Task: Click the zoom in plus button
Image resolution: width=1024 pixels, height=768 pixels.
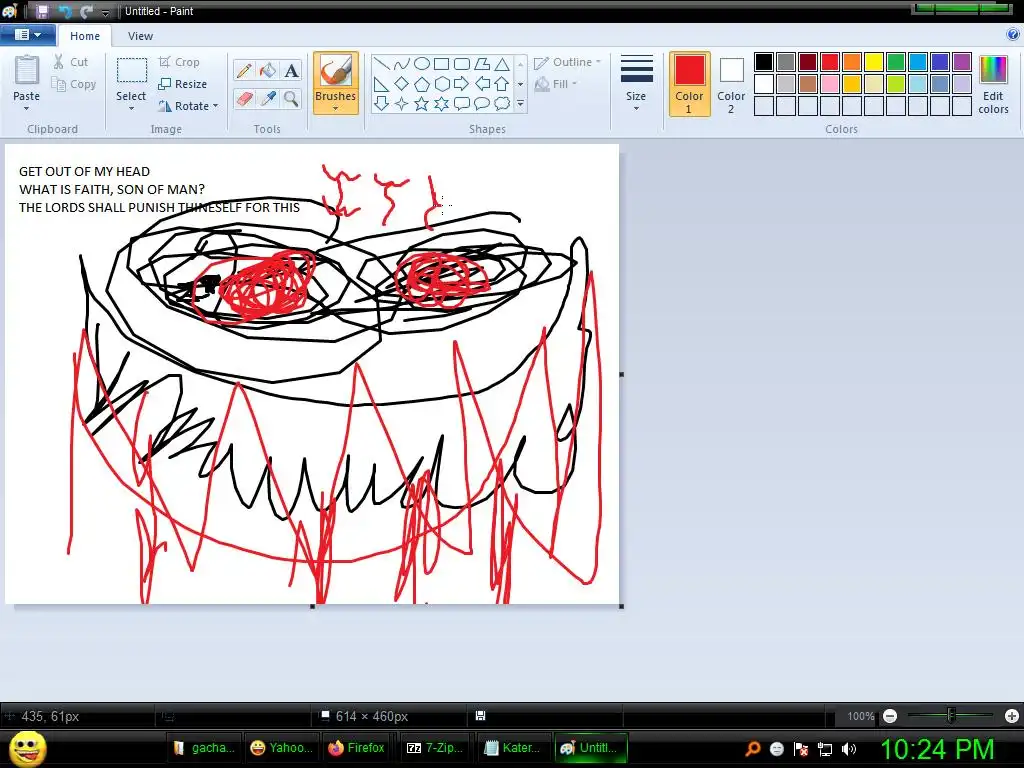Action: 1012,716
